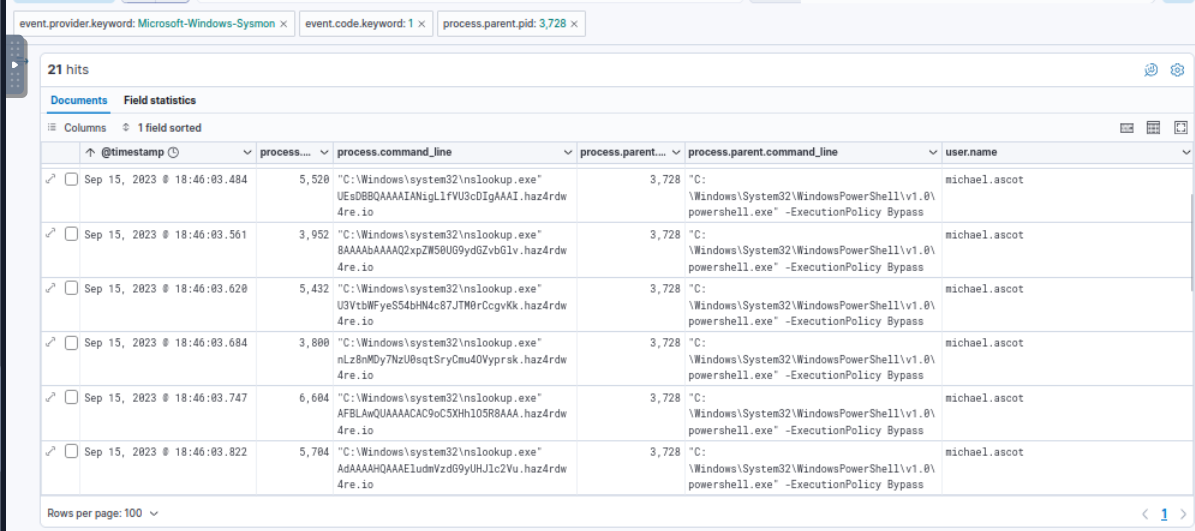This screenshot has width=1195, height=531.
Task: Check the checkbox for the 18:46:03.822 row
Action: [x=71, y=451]
